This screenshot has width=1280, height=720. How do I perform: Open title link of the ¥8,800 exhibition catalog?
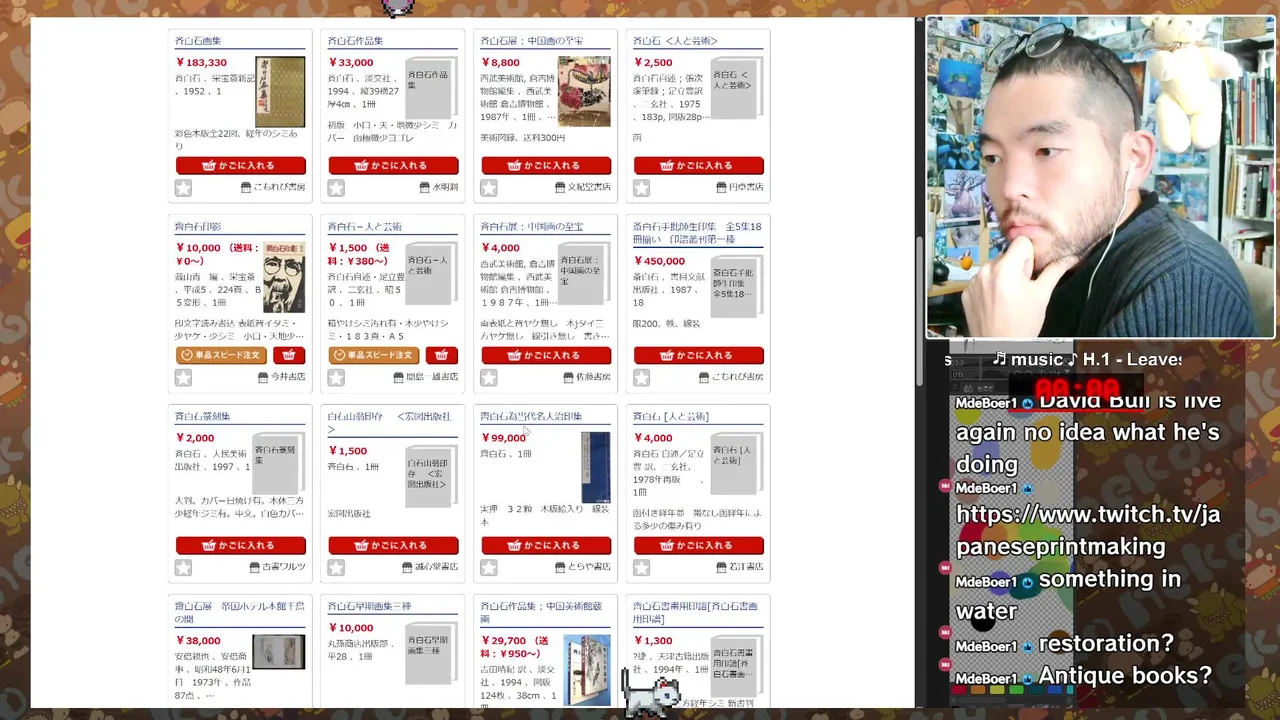531,41
